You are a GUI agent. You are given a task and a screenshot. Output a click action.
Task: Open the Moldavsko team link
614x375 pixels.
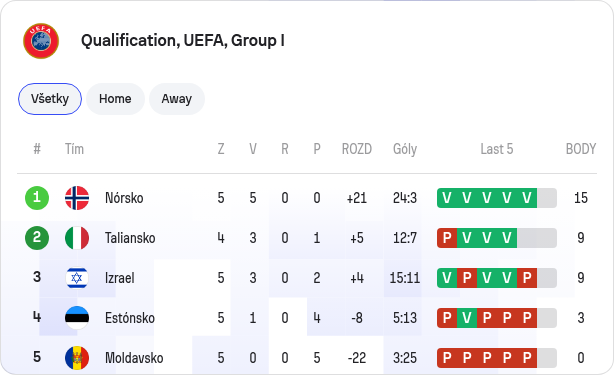pyautogui.click(x=134, y=358)
